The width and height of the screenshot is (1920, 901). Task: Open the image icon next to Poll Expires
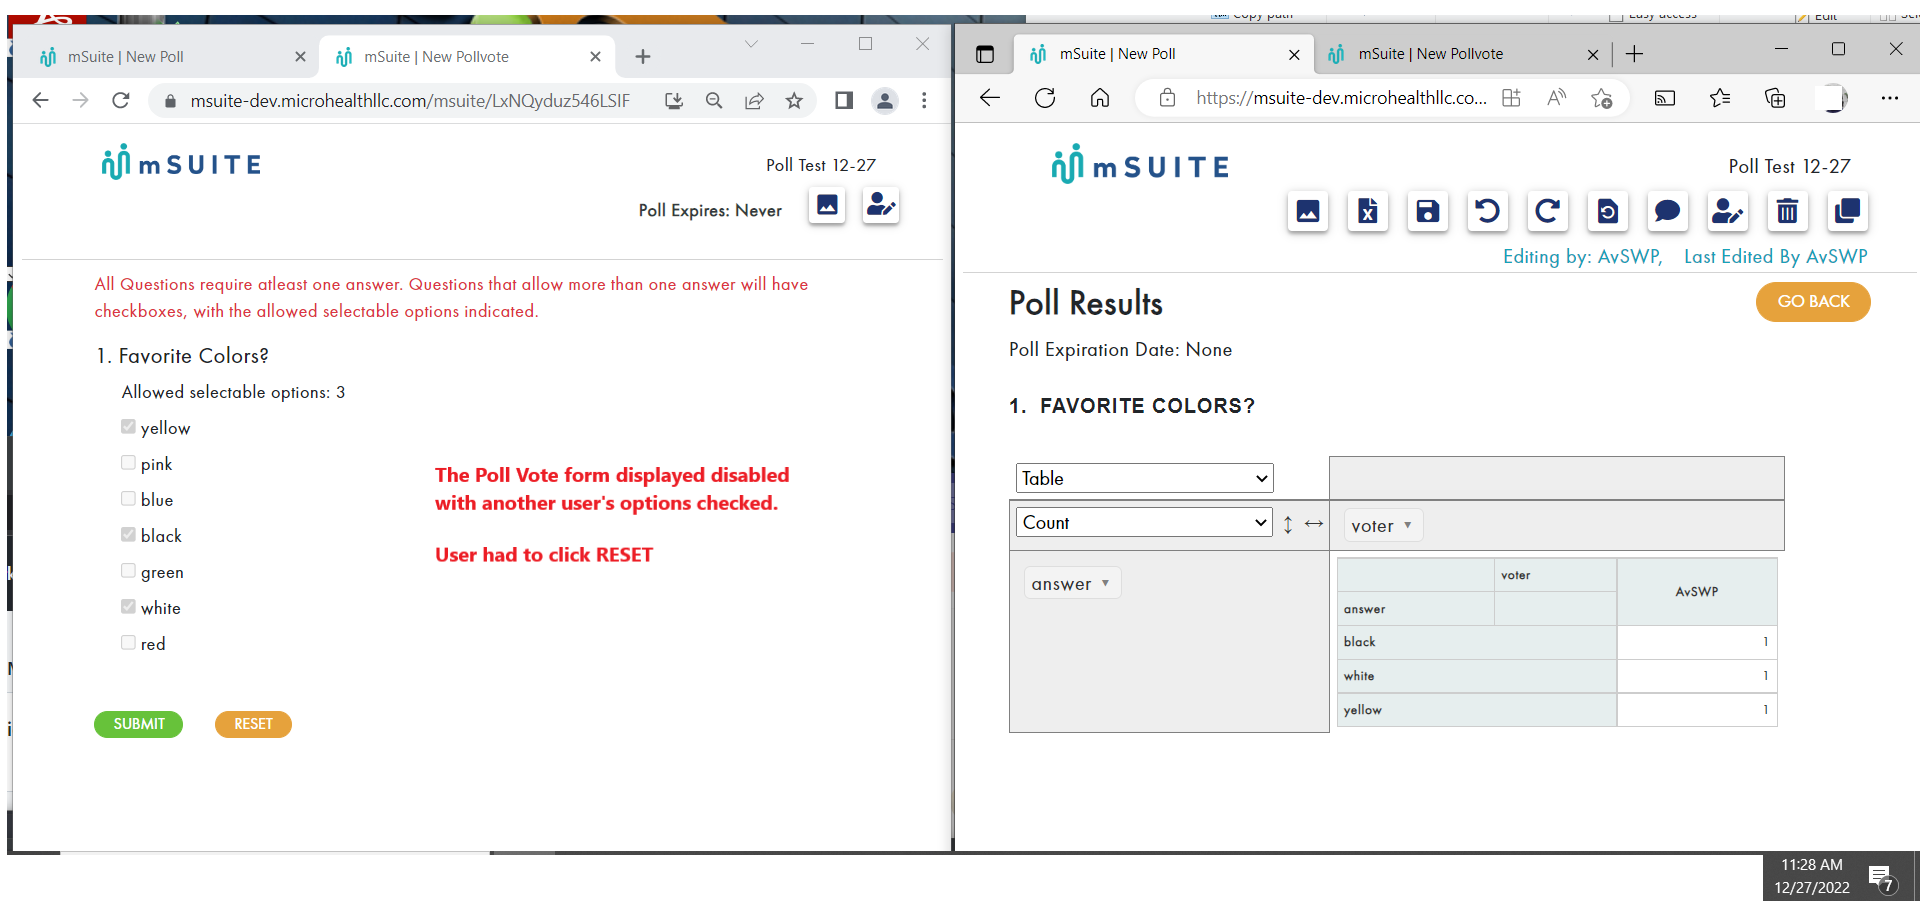pos(827,206)
